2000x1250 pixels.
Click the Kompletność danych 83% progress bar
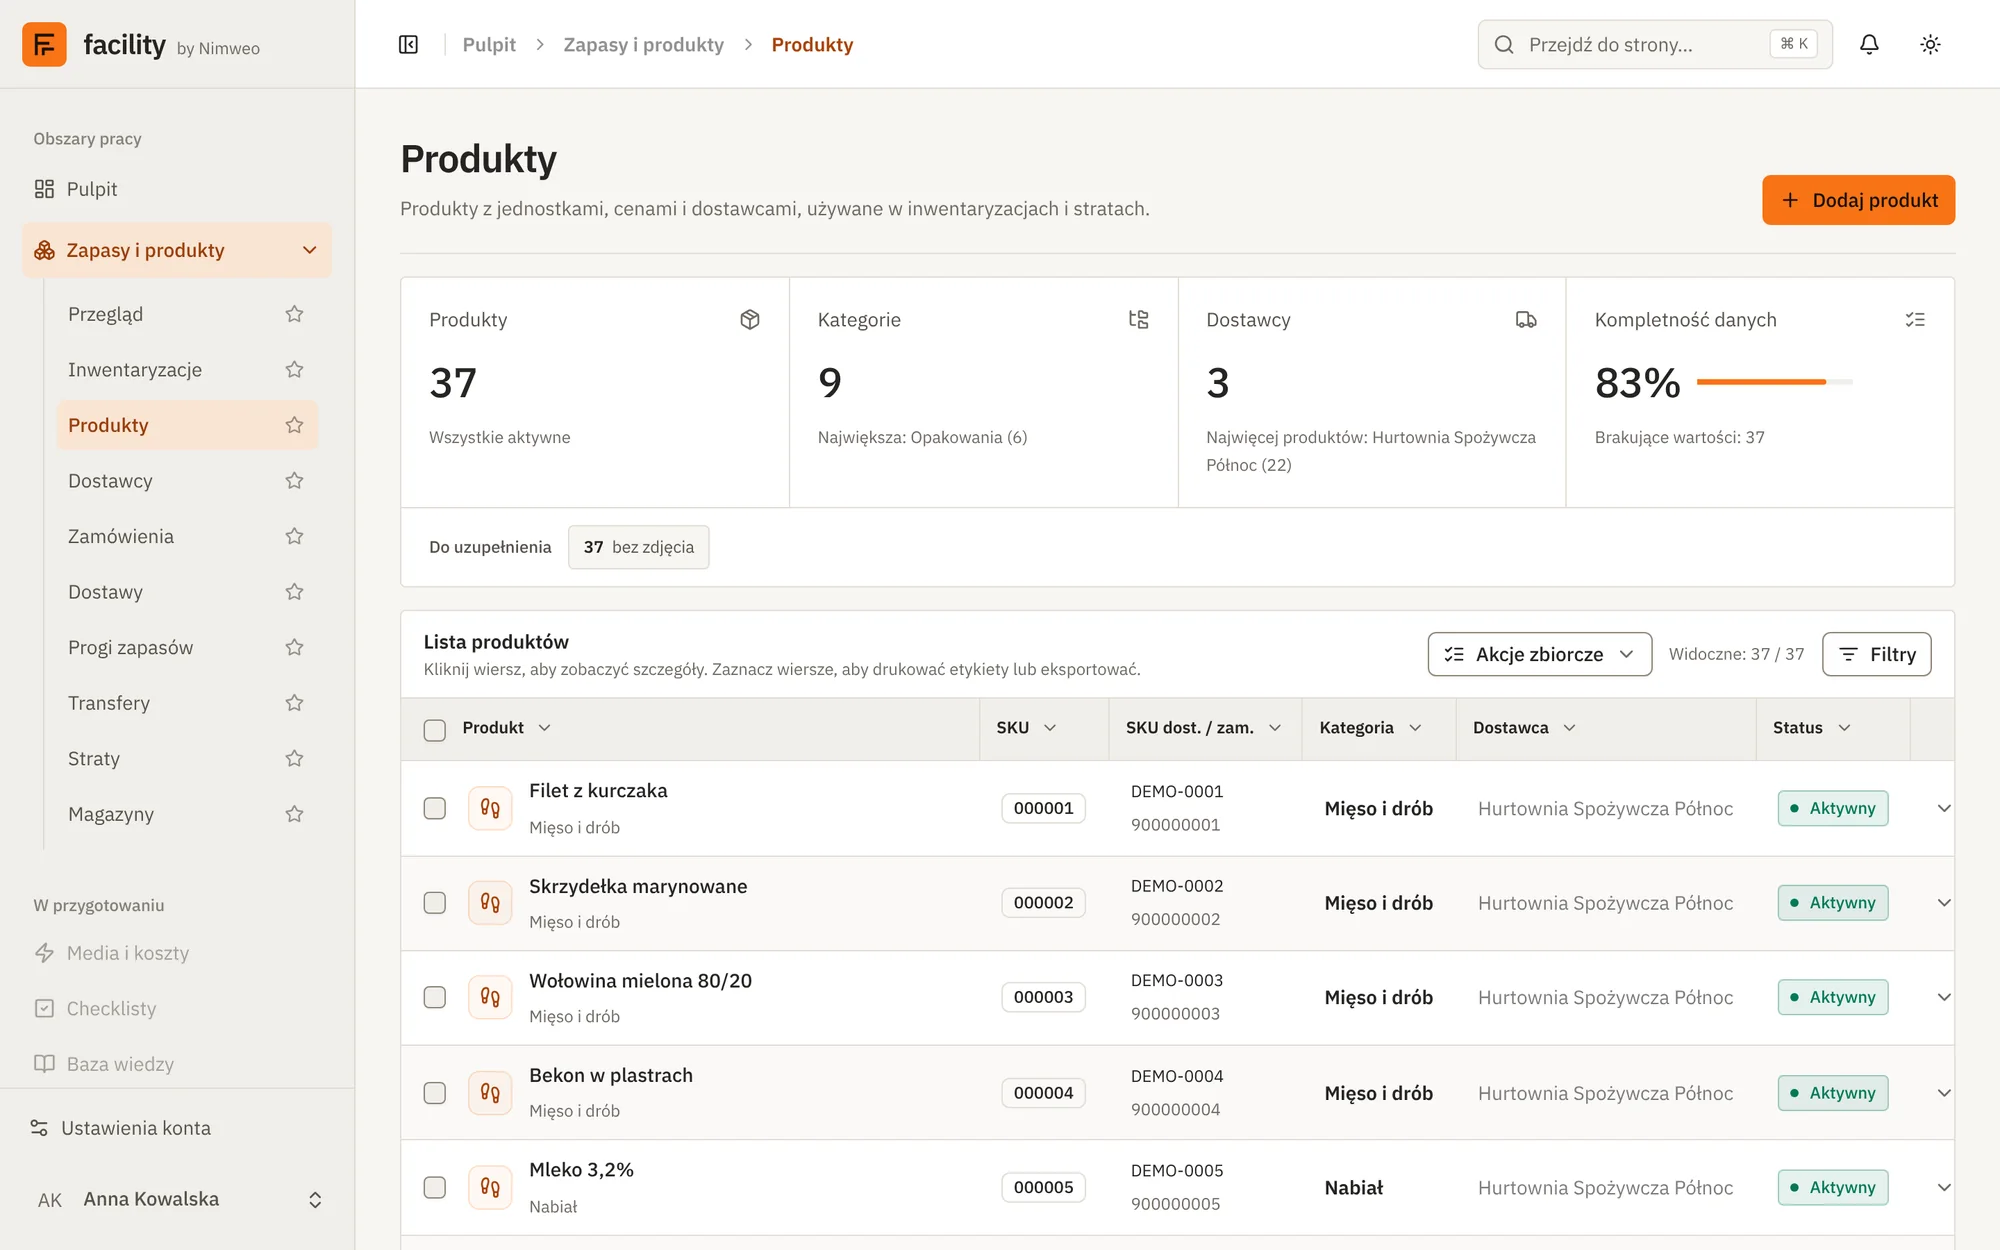[x=1774, y=382]
